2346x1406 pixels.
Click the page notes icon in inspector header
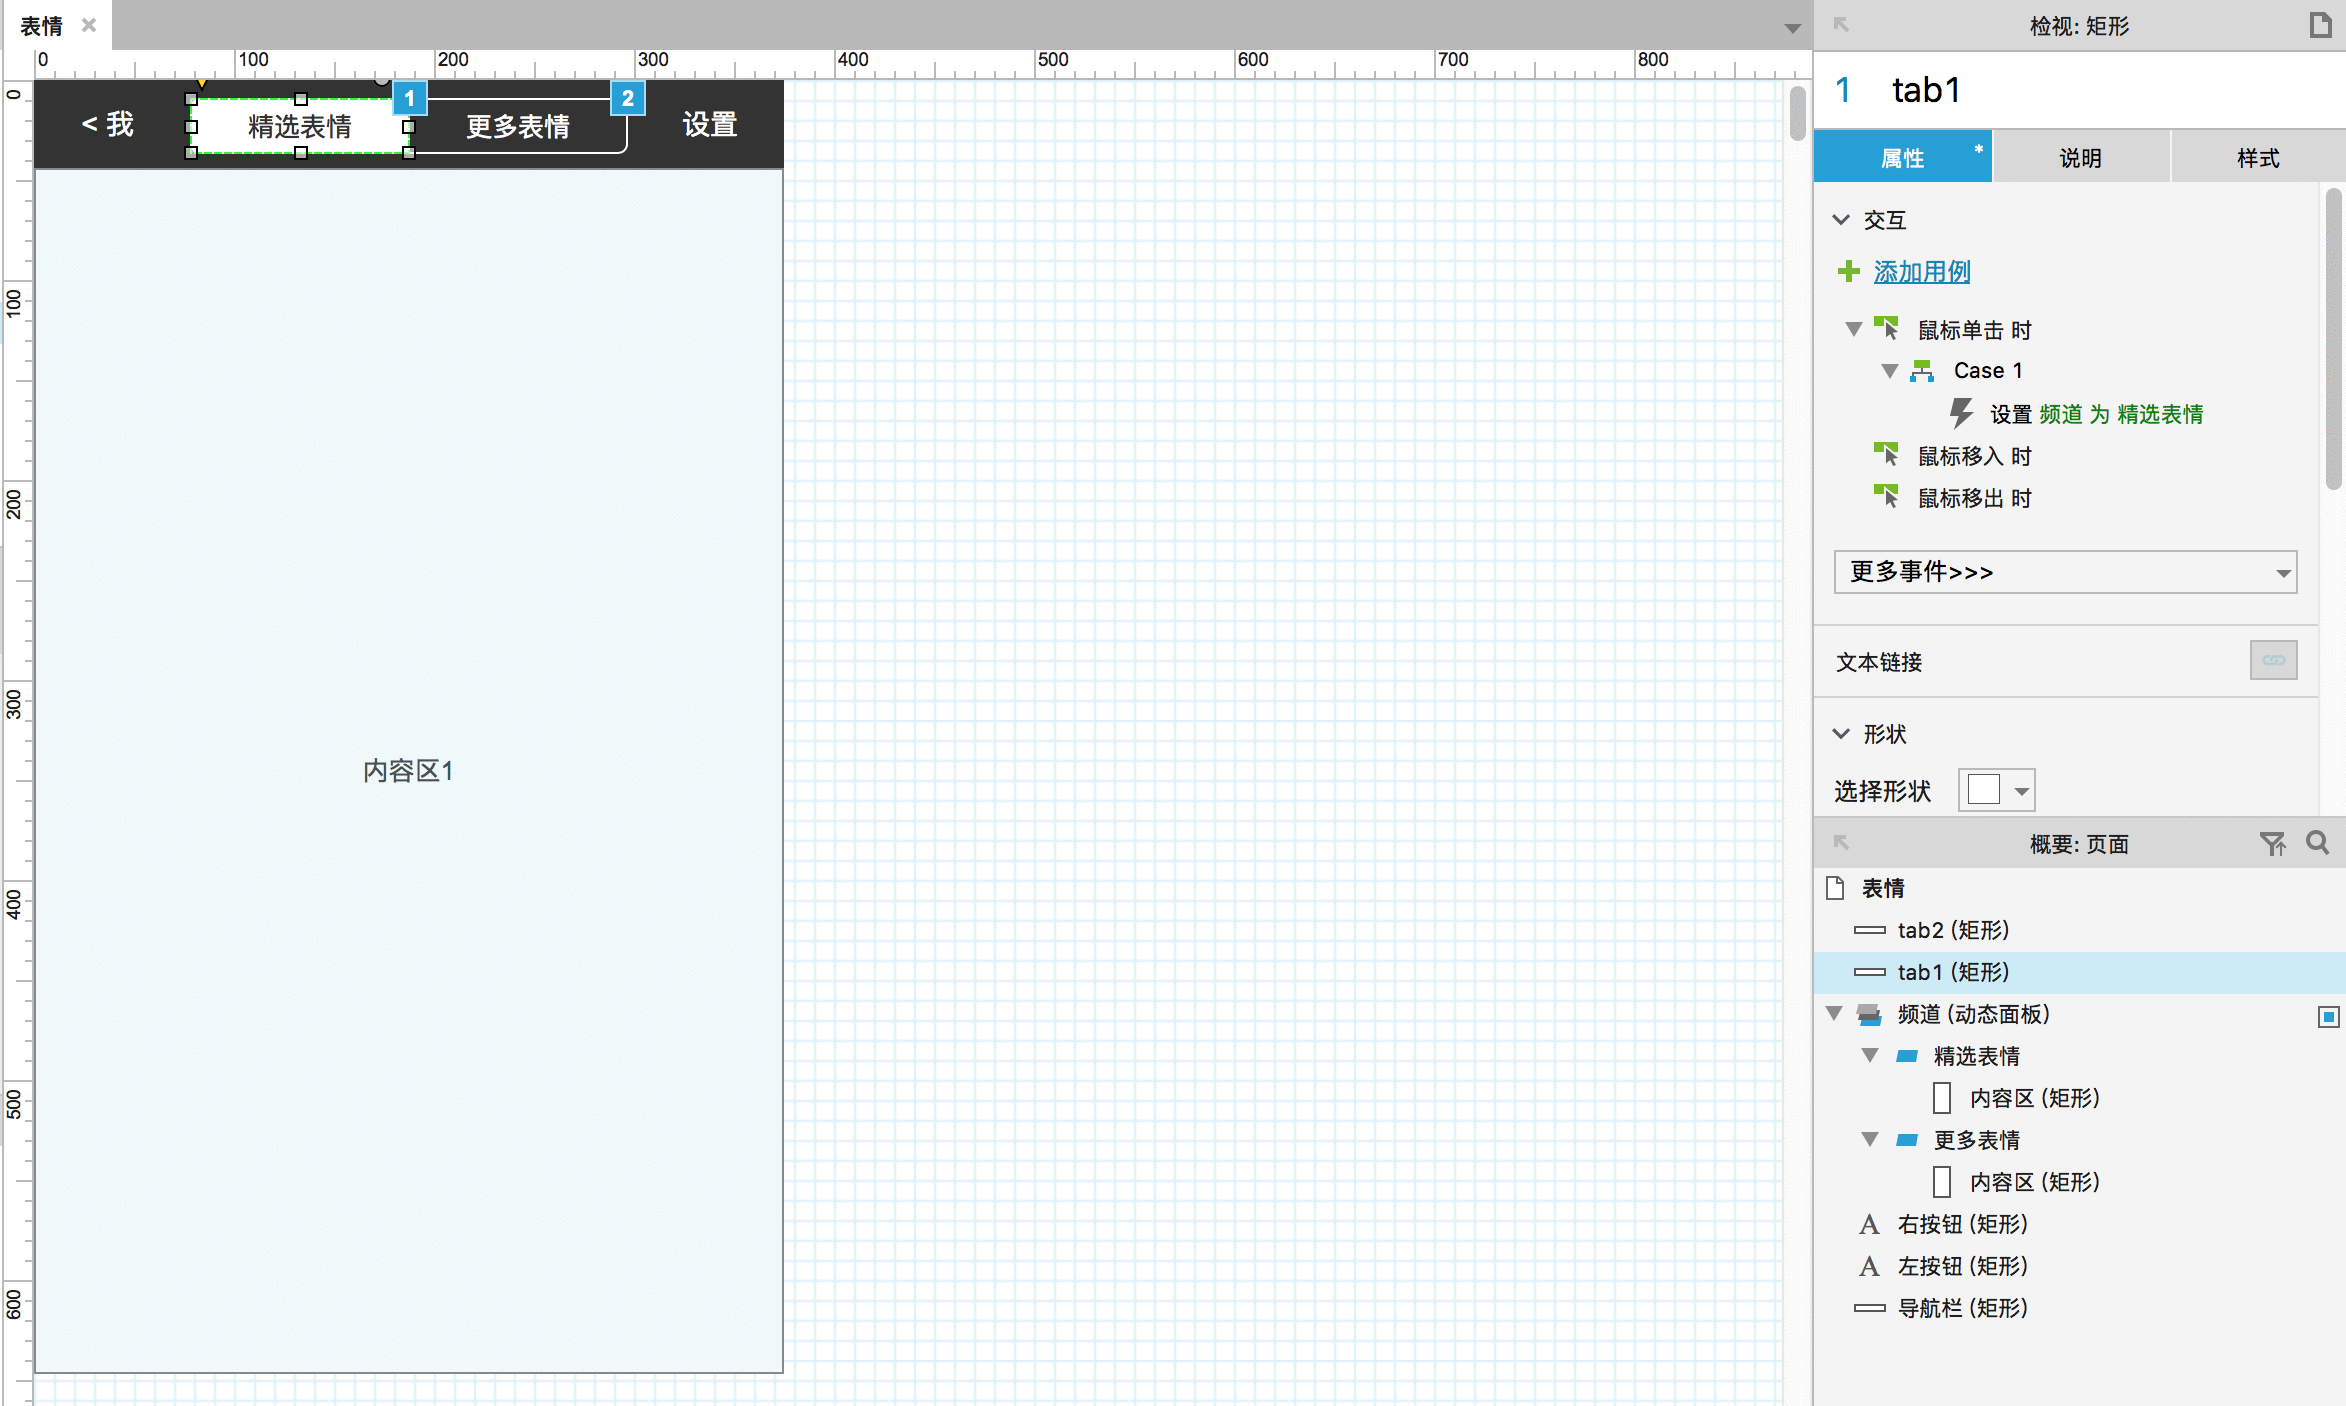[x=2320, y=25]
